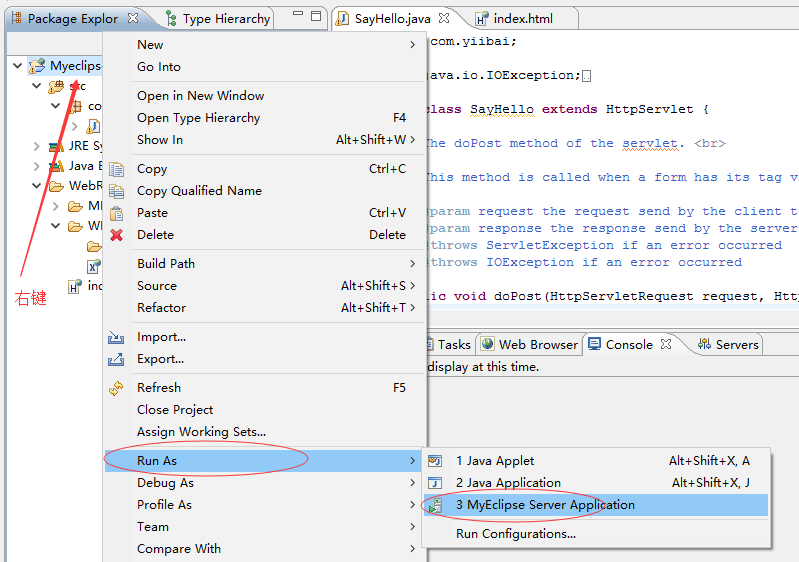Screen dimensions: 799x562
Task: Close the Console tab with its X
Action: click(x=664, y=344)
